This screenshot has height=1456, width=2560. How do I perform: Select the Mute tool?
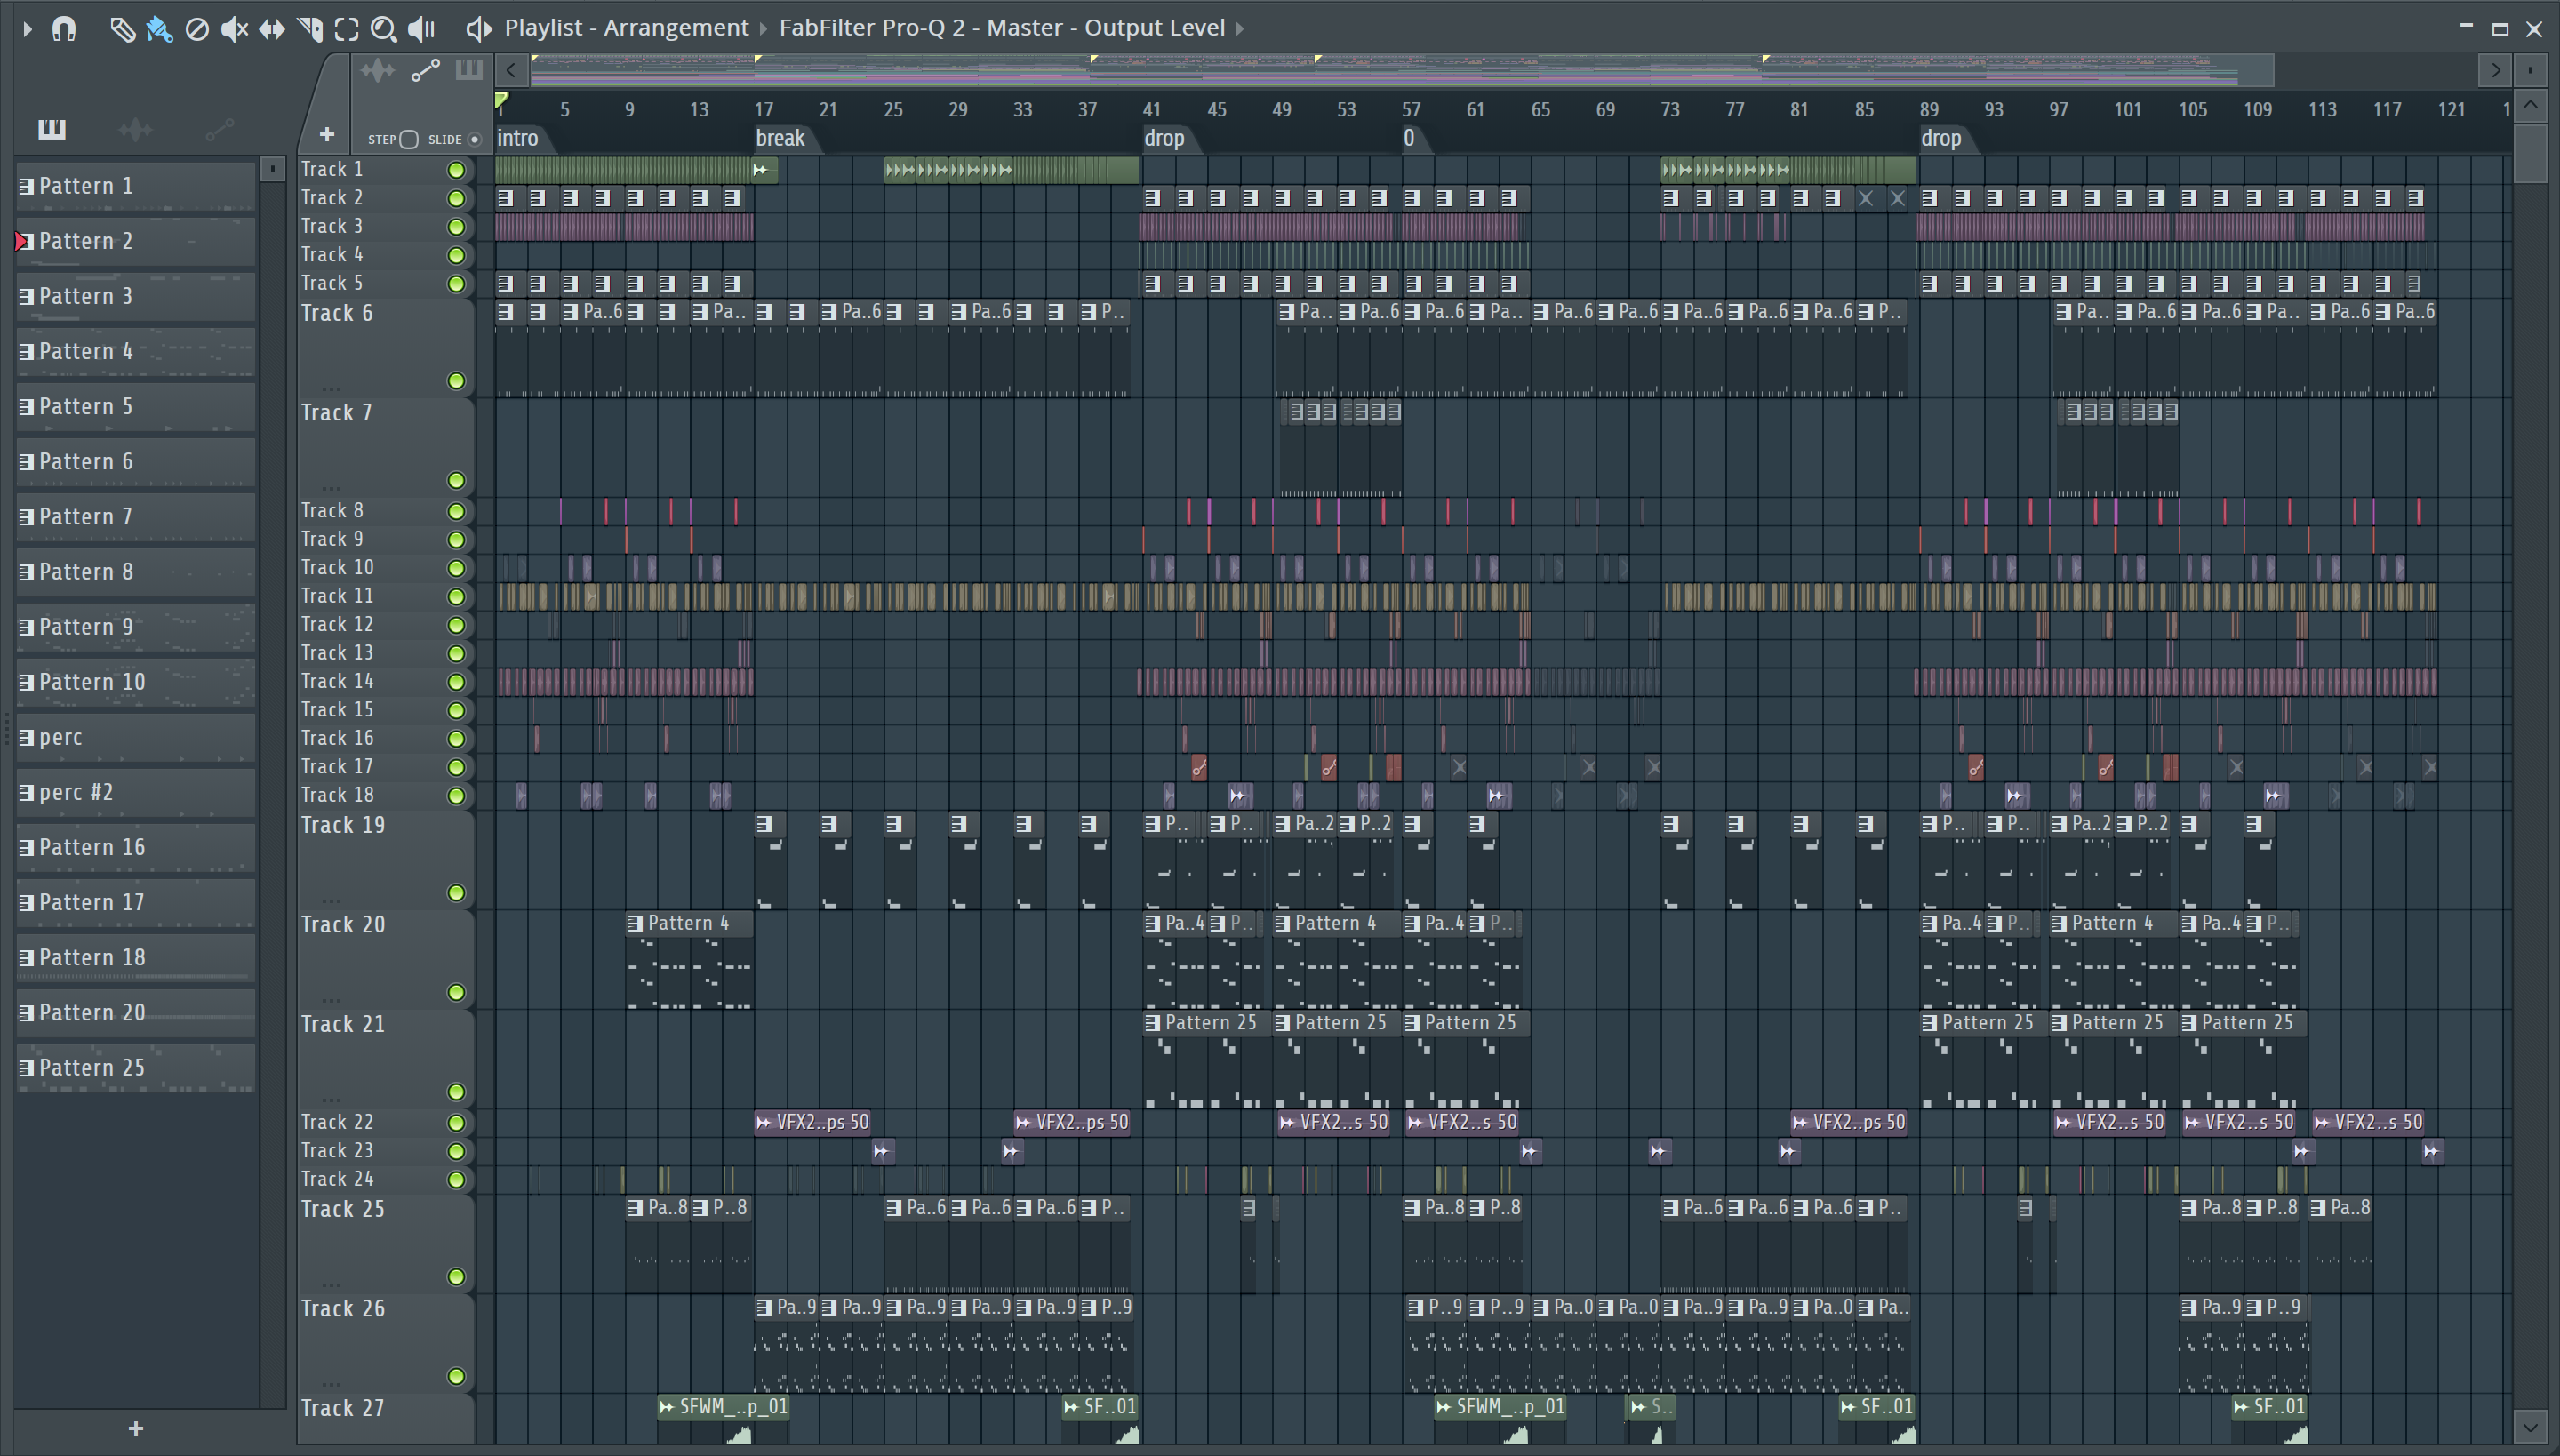(234, 29)
